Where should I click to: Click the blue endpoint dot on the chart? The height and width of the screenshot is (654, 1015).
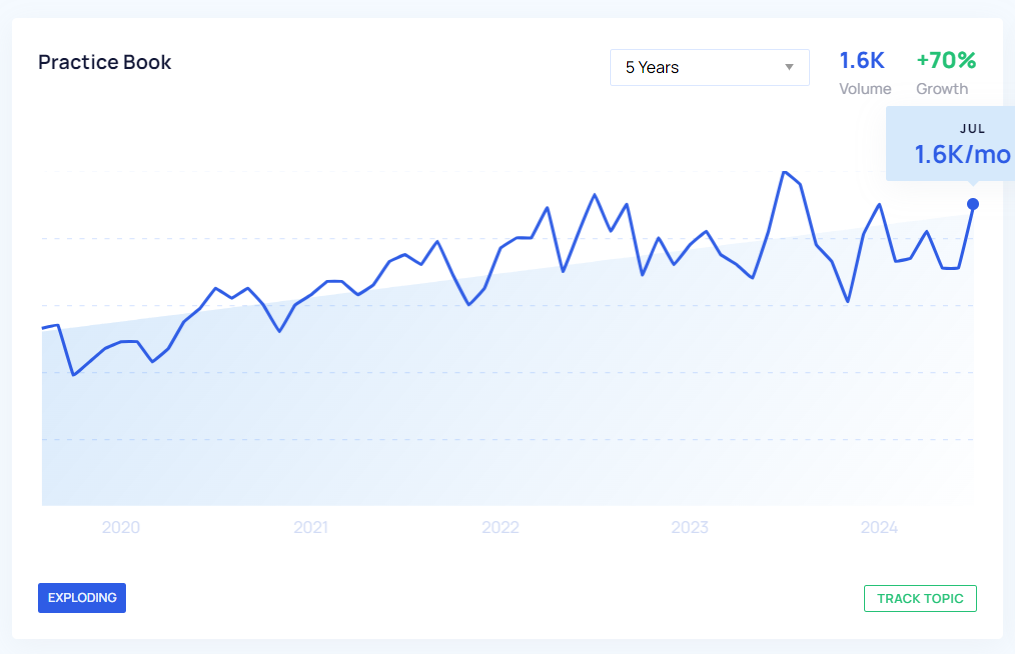coord(973,204)
